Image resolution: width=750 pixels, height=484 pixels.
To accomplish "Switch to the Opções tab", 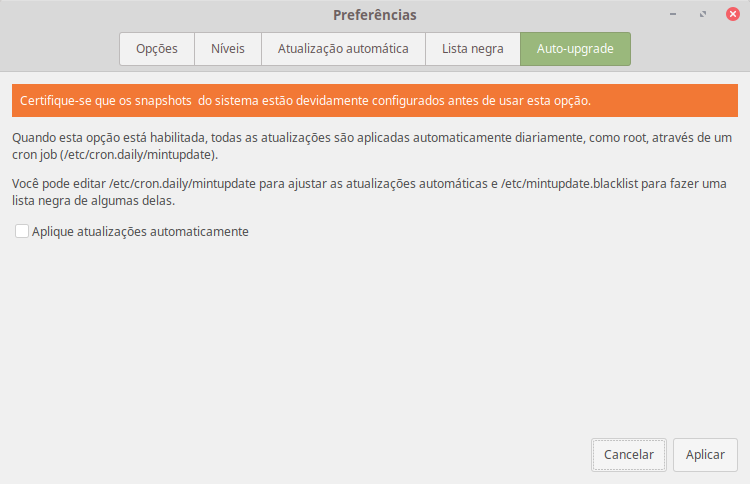I will pos(156,49).
